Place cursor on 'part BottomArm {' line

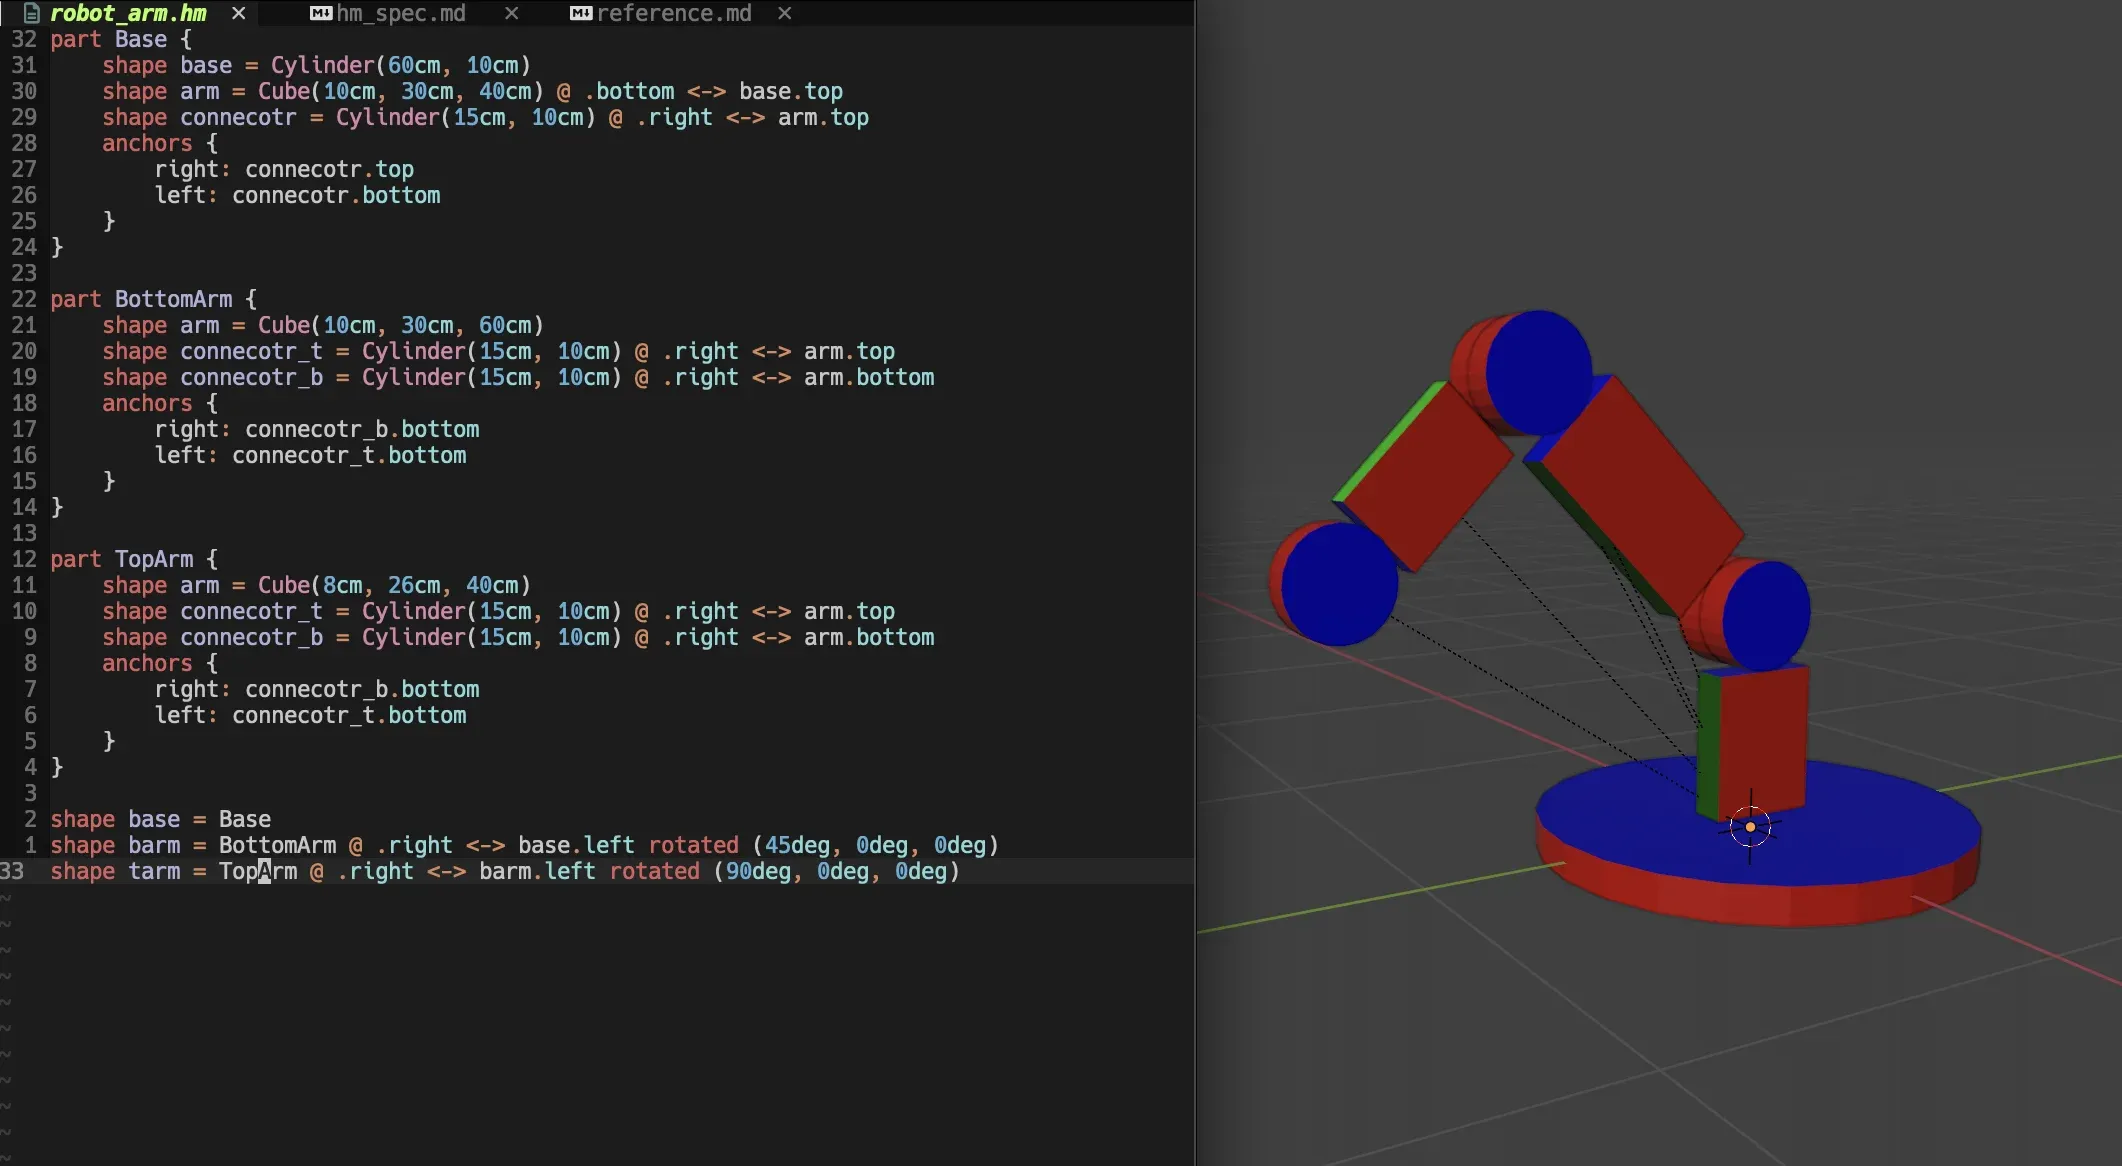point(153,299)
